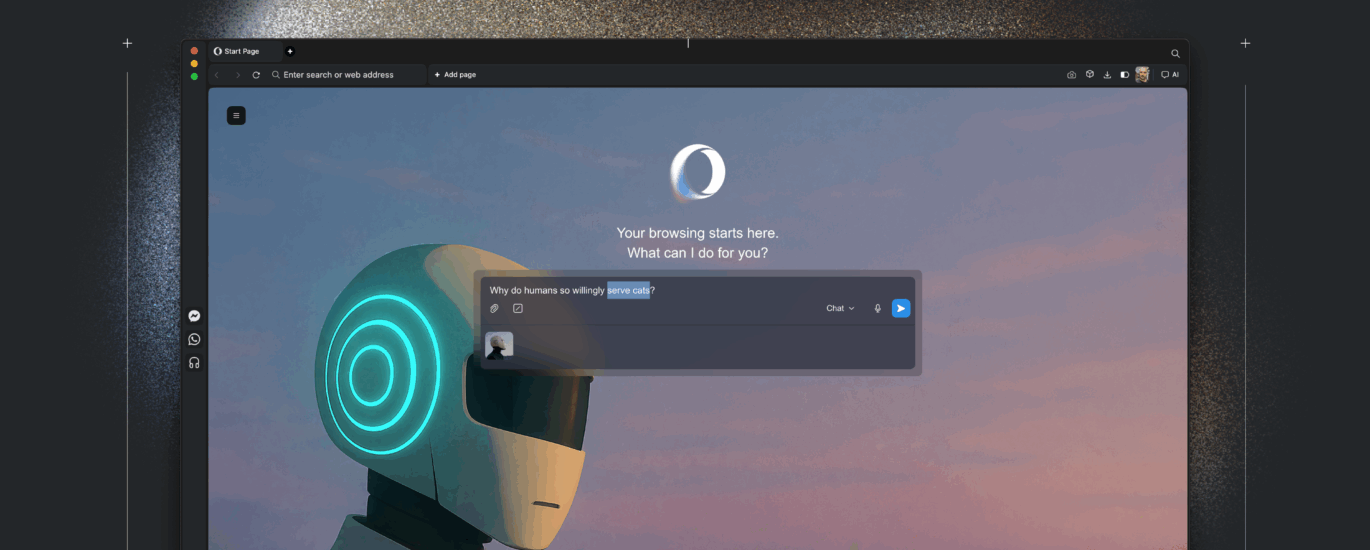Click the microphone voice input icon

tap(878, 309)
